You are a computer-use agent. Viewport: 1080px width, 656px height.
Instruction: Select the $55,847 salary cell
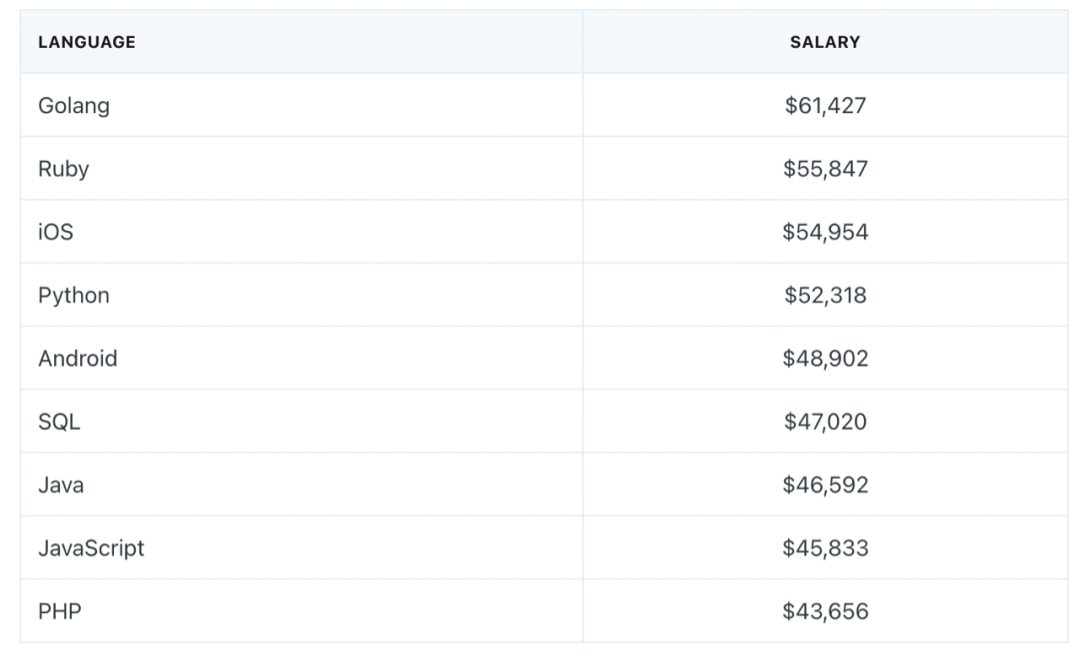[x=825, y=169]
